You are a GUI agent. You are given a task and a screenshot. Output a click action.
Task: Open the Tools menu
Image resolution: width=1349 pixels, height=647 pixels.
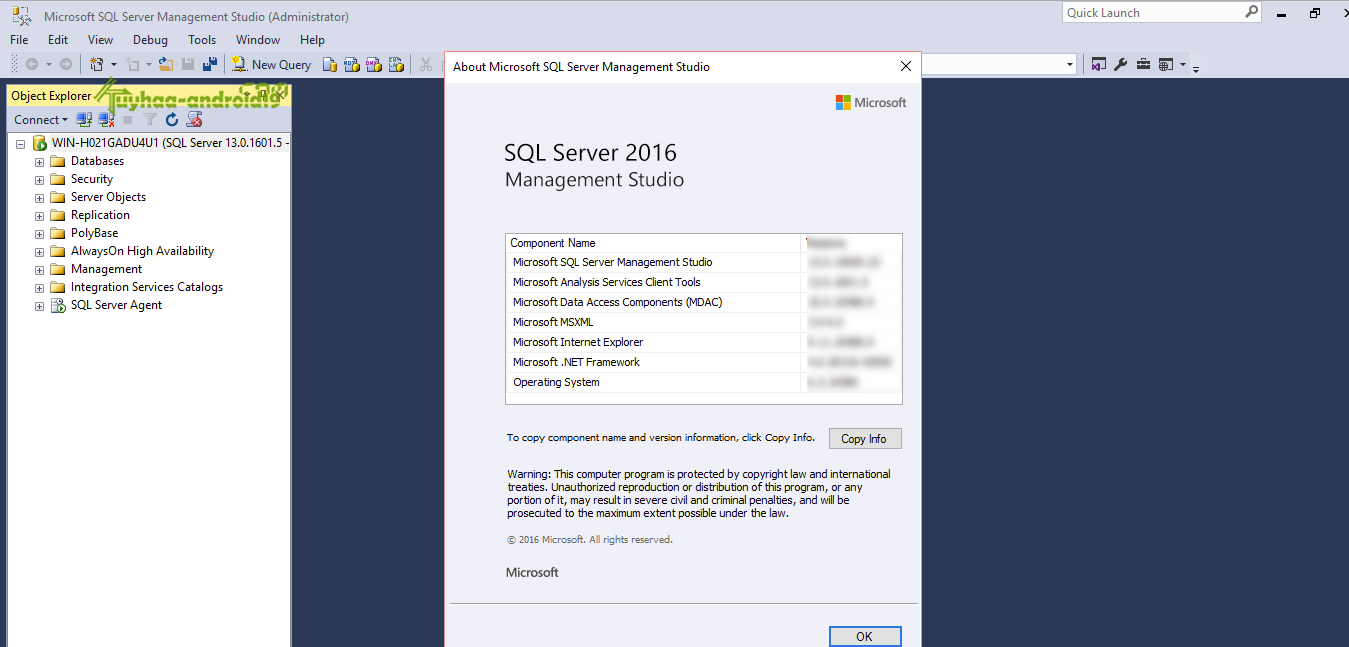click(202, 40)
